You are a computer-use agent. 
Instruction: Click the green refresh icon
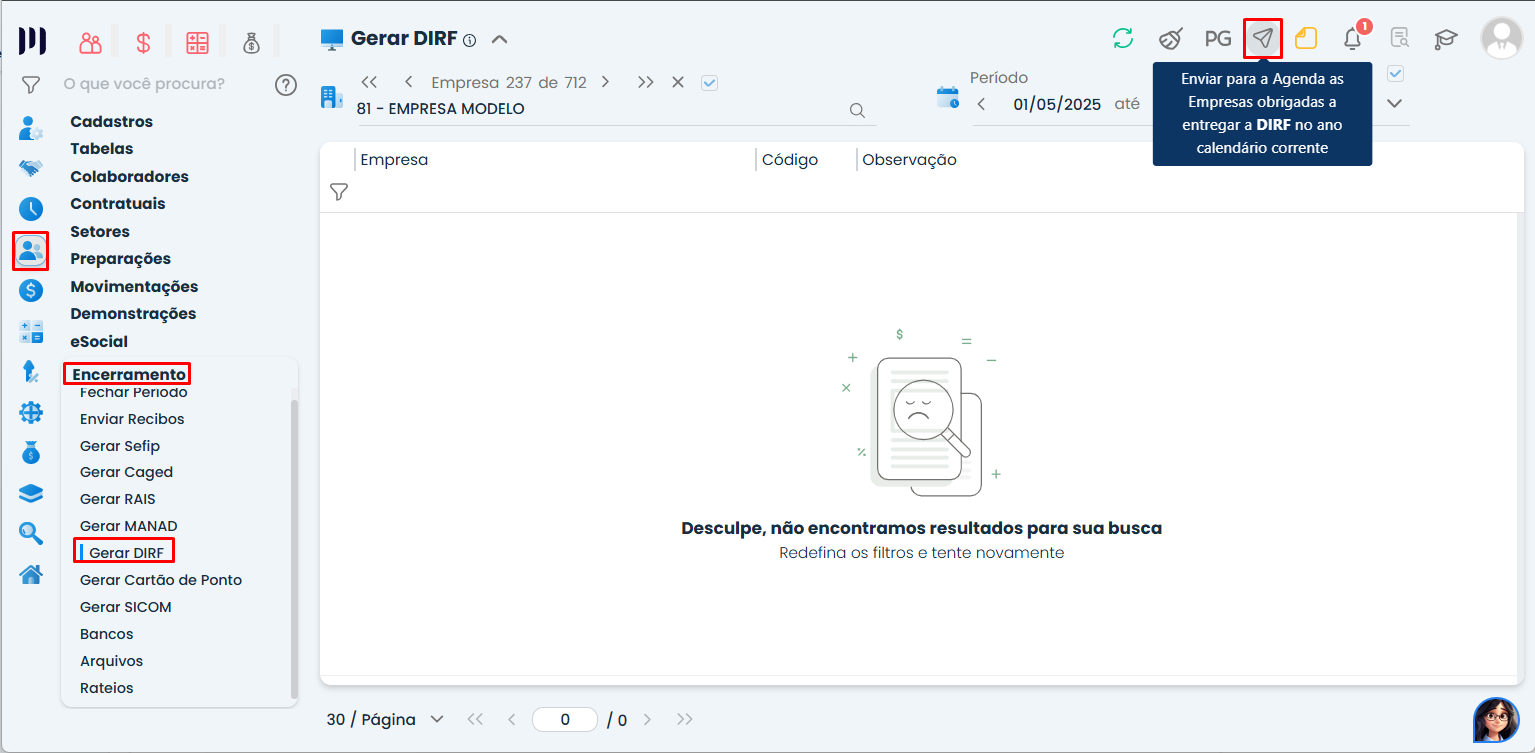click(1123, 39)
